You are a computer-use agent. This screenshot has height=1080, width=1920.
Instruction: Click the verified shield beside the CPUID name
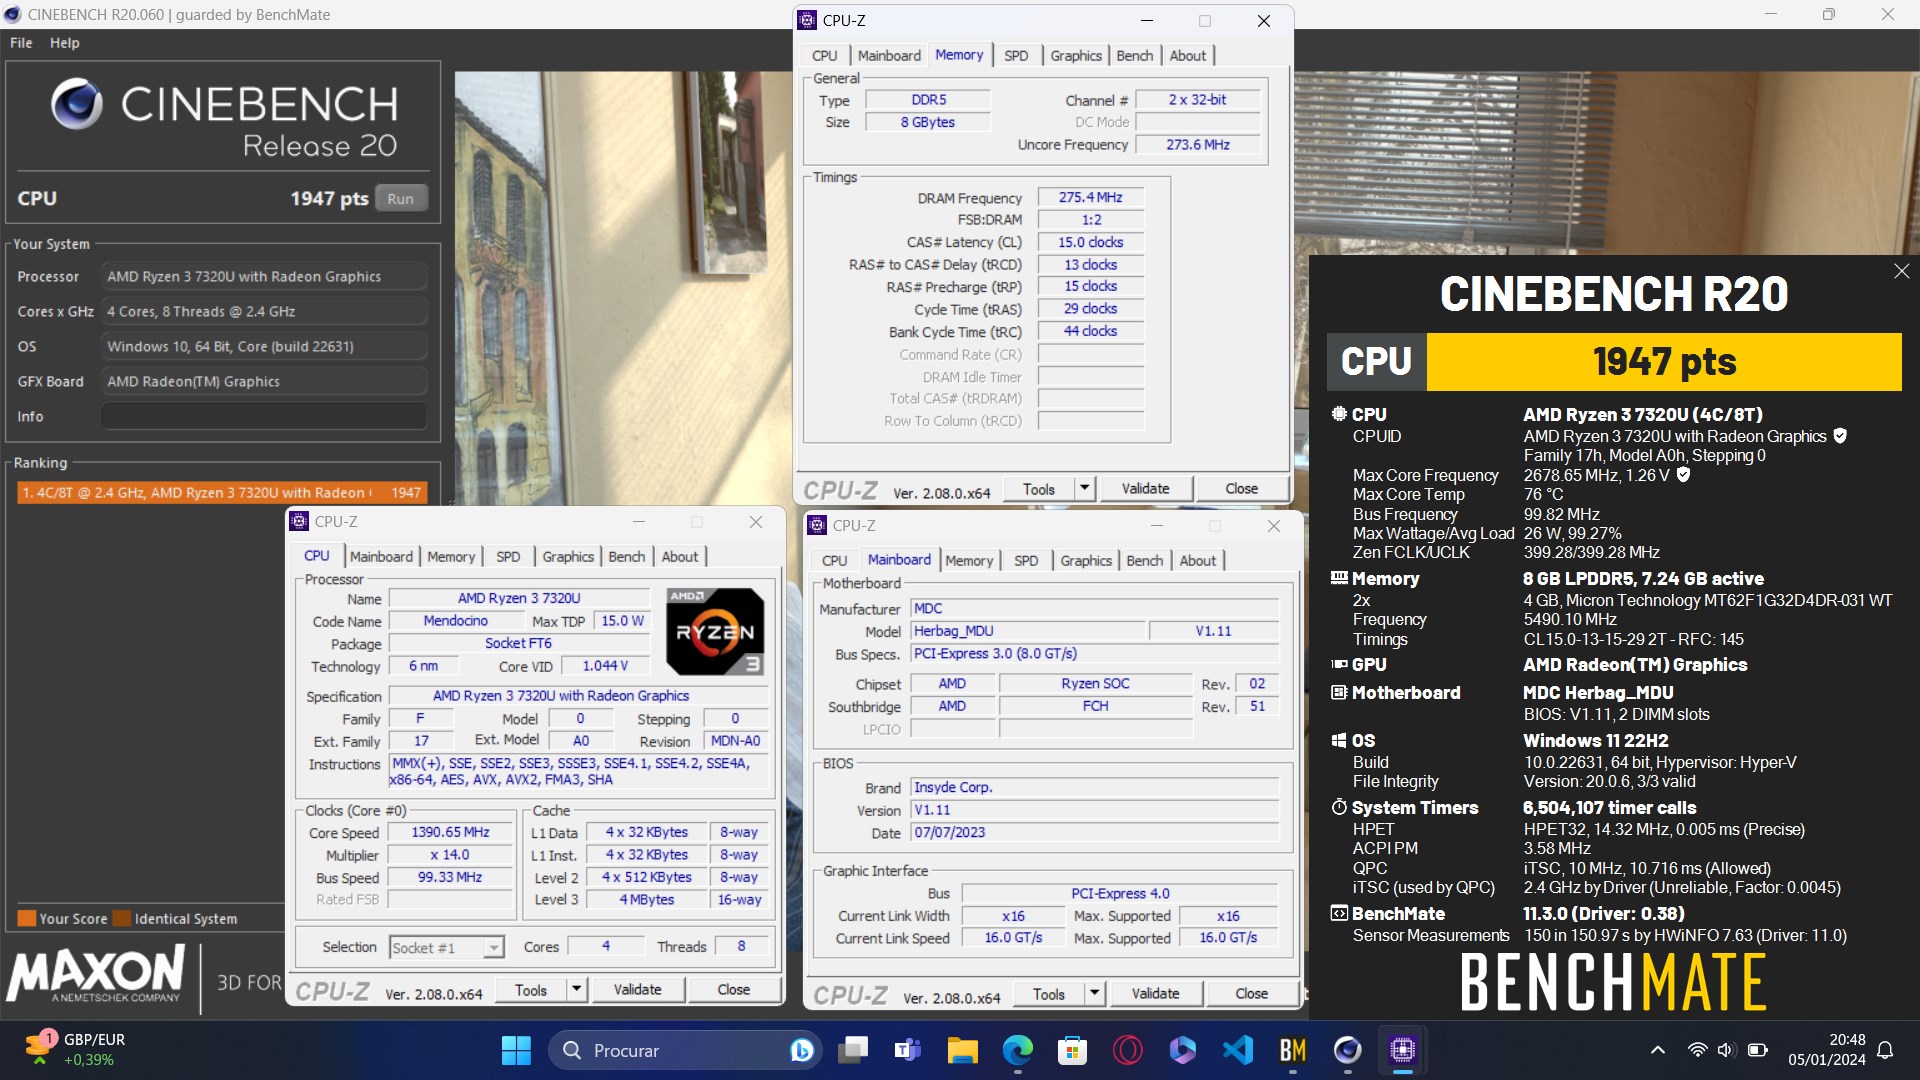pyautogui.click(x=1840, y=436)
